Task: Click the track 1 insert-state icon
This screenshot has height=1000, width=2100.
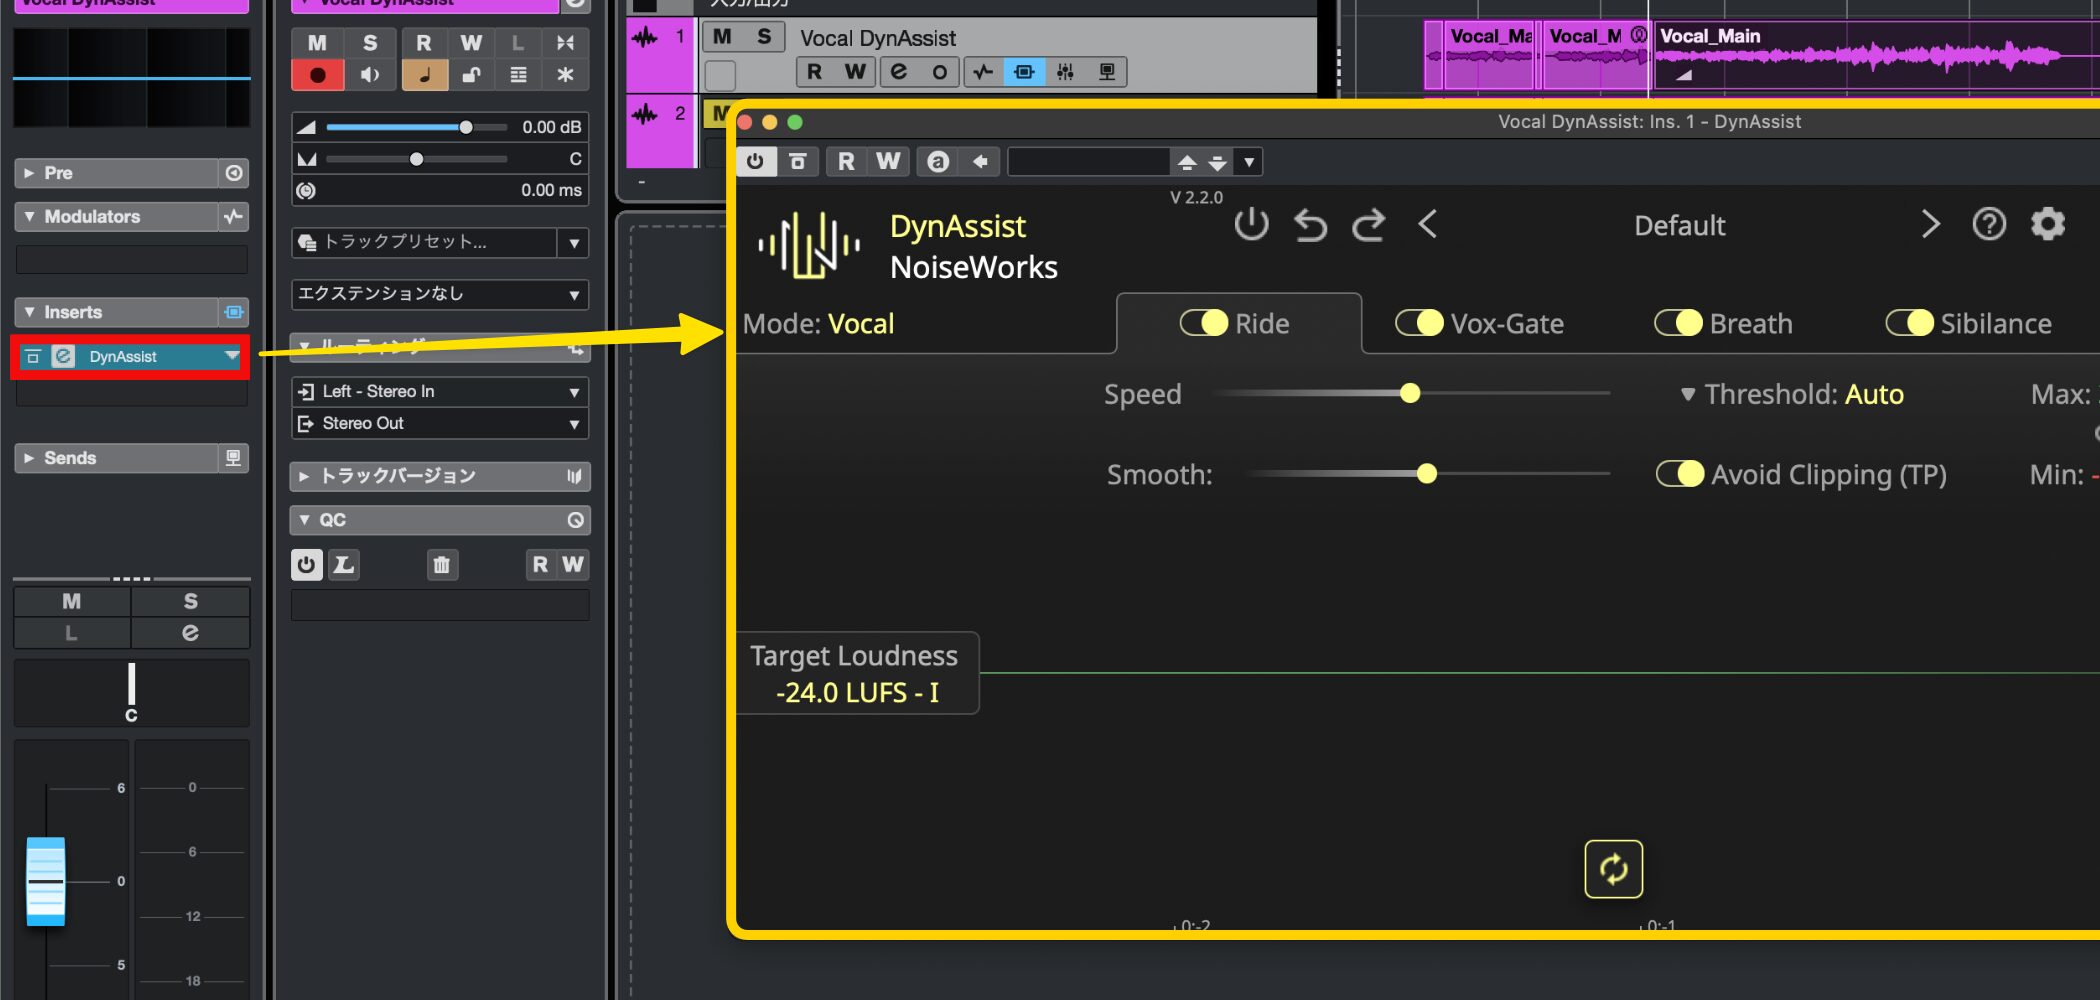Action: (x=1024, y=72)
